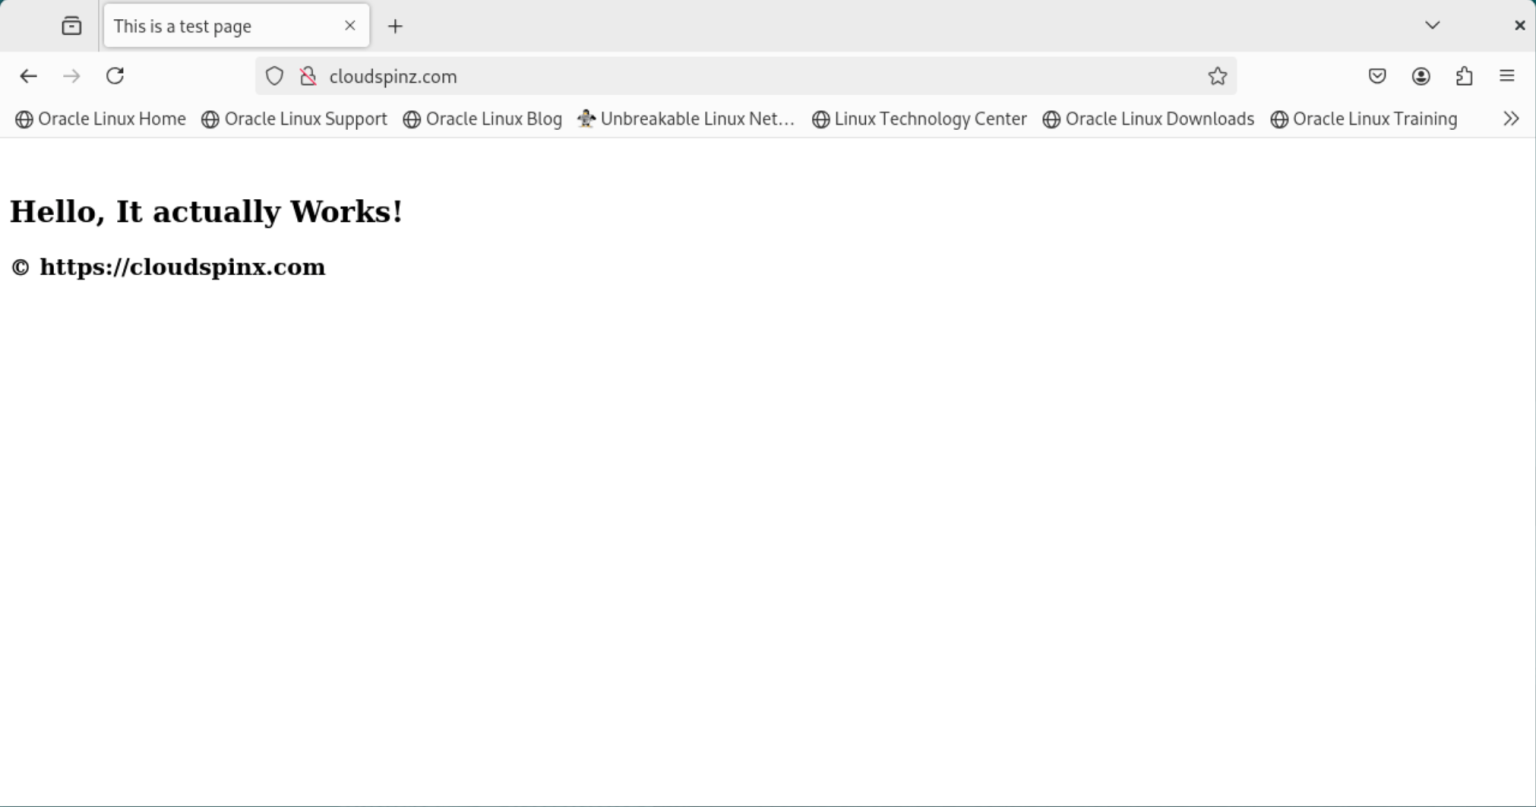The height and width of the screenshot is (807, 1536).
Task: Open the extensions icon
Action: coord(1465,76)
